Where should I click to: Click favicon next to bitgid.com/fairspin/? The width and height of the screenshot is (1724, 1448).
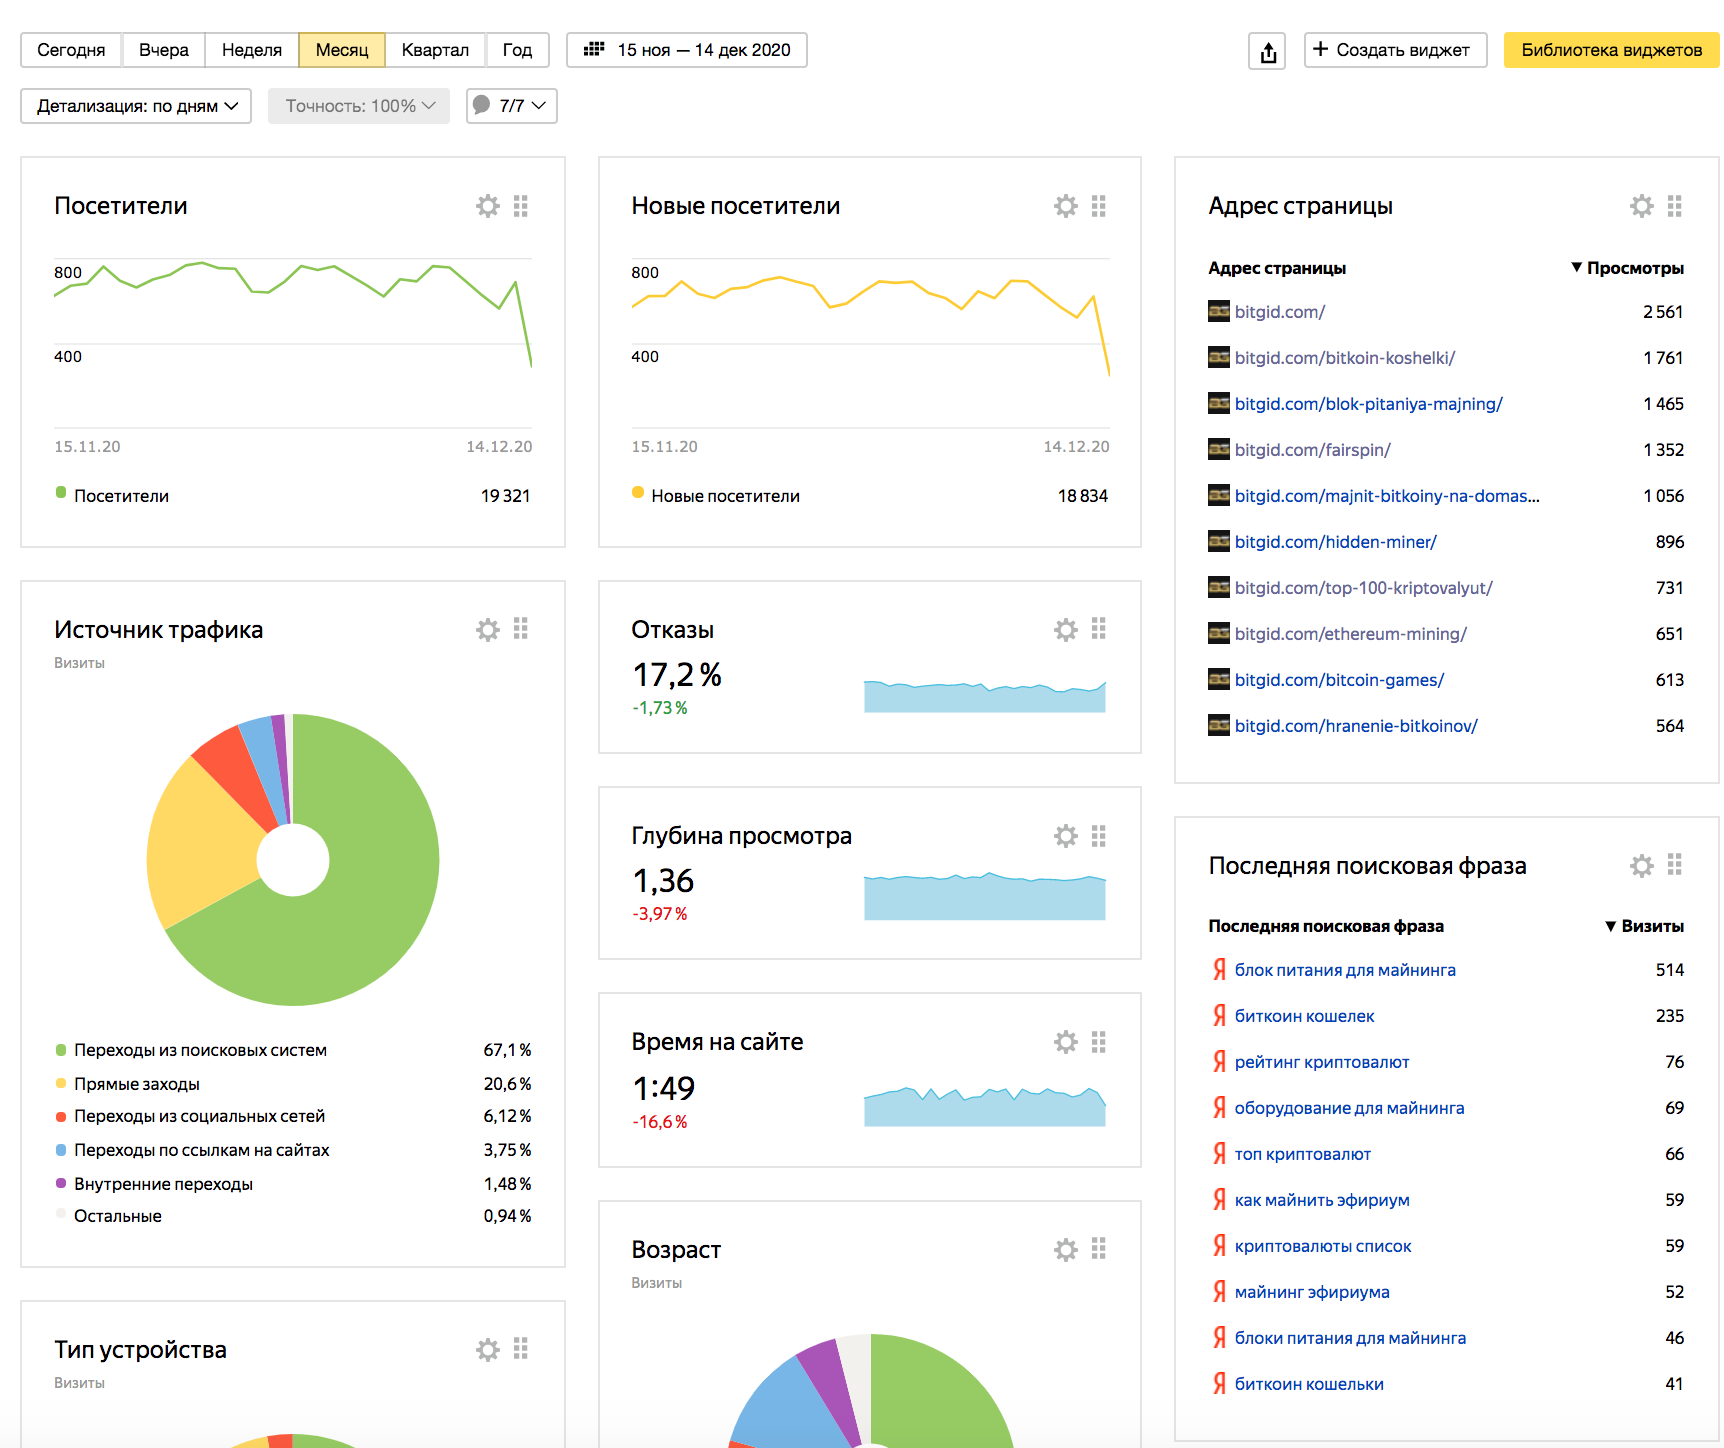tap(1218, 449)
